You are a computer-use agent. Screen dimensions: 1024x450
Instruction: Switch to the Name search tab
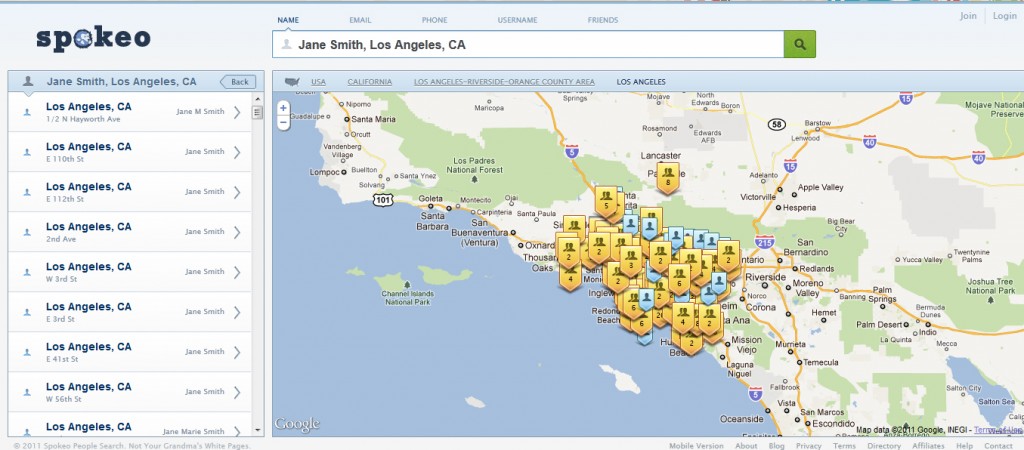(x=288, y=20)
